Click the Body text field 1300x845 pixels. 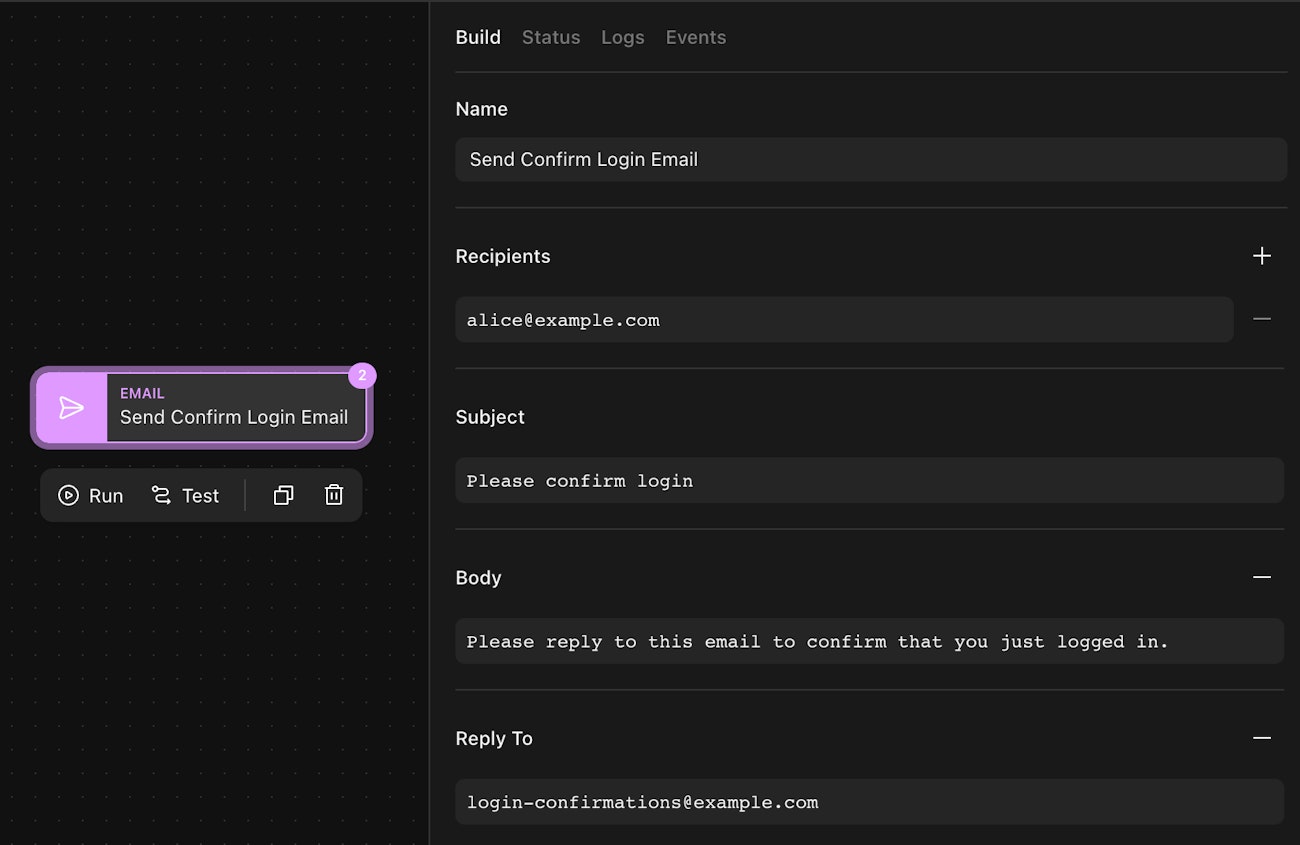(x=868, y=641)
